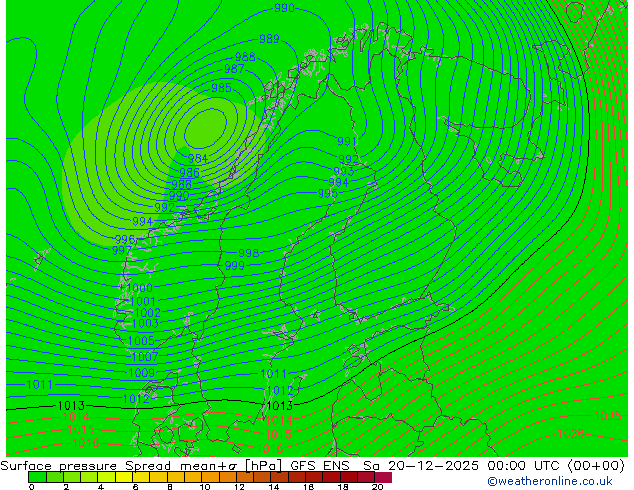
Task: Select the 995 isobar label
Action: (x=328, y=193)
